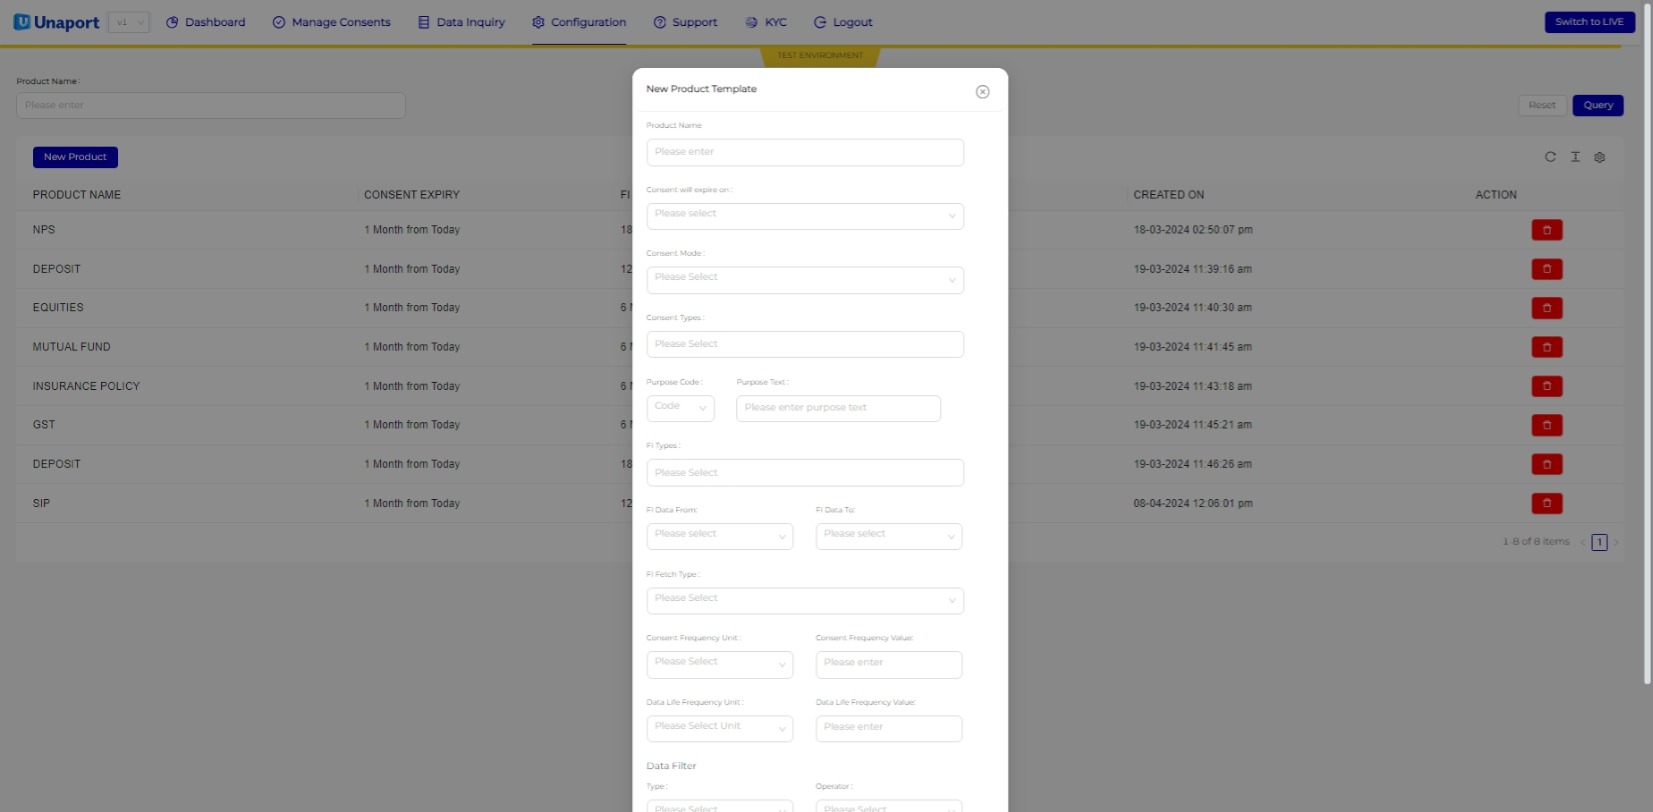The image size is (1653, 812).
Task: Click the Purpose Text input field
Action: tap(838, 408)
